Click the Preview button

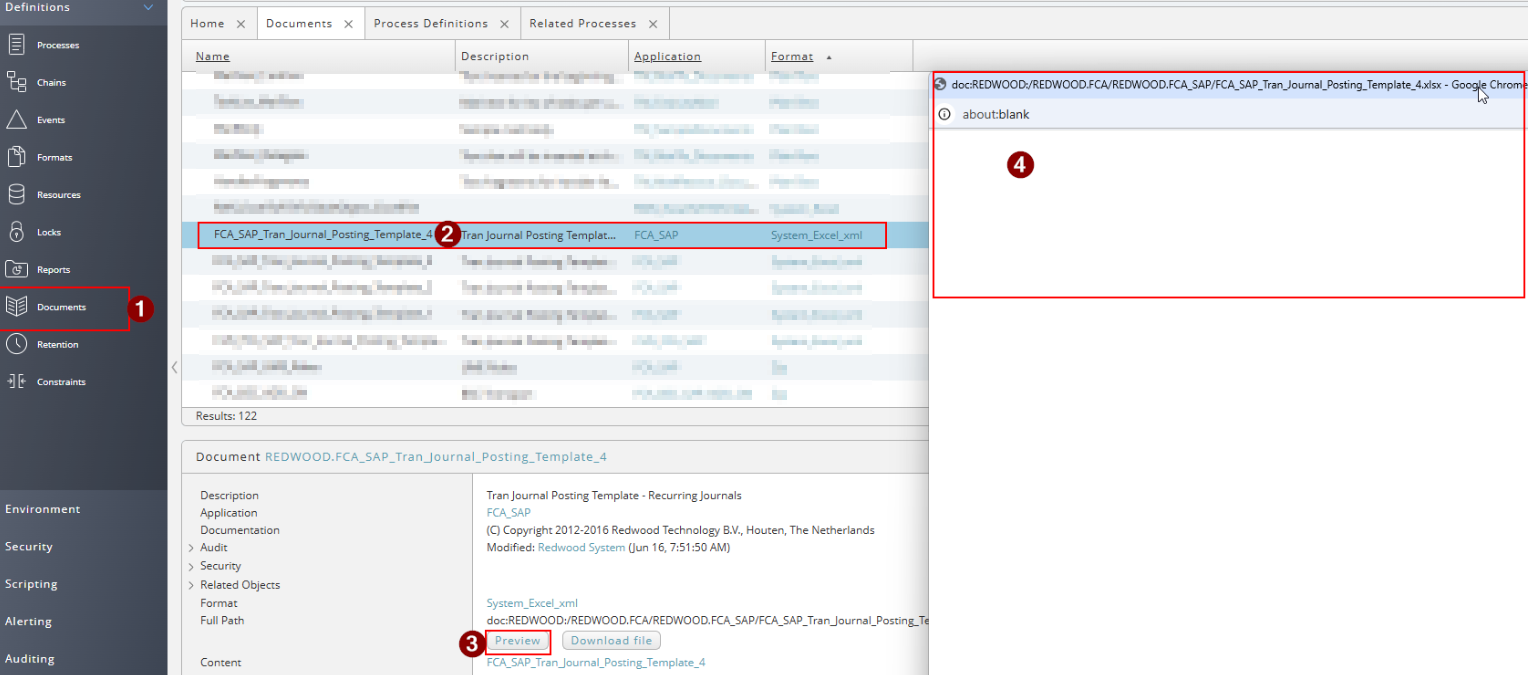pos(517,641)
